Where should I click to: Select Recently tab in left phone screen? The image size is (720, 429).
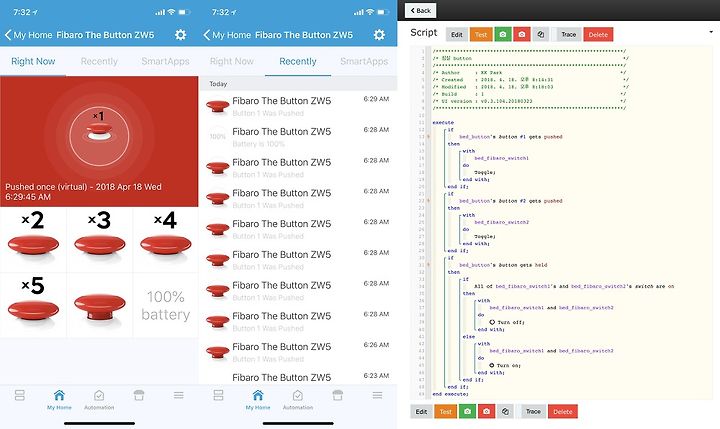pyautogui.click(x=99, y=61)
